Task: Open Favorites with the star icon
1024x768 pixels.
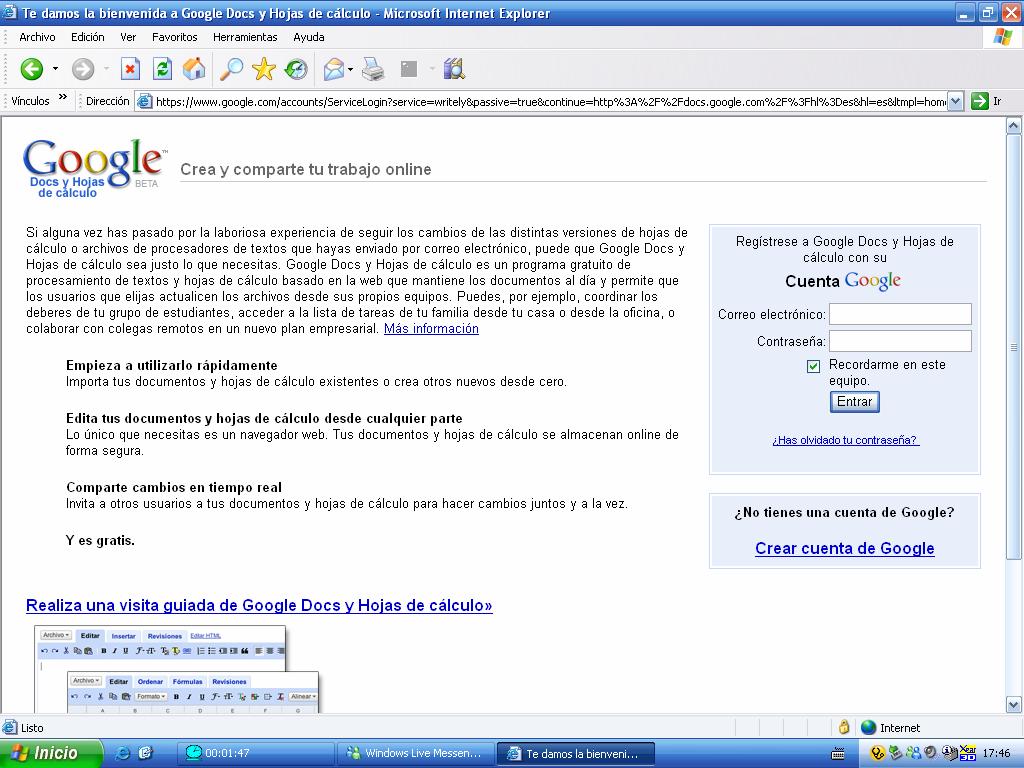Action: [264, 69]
